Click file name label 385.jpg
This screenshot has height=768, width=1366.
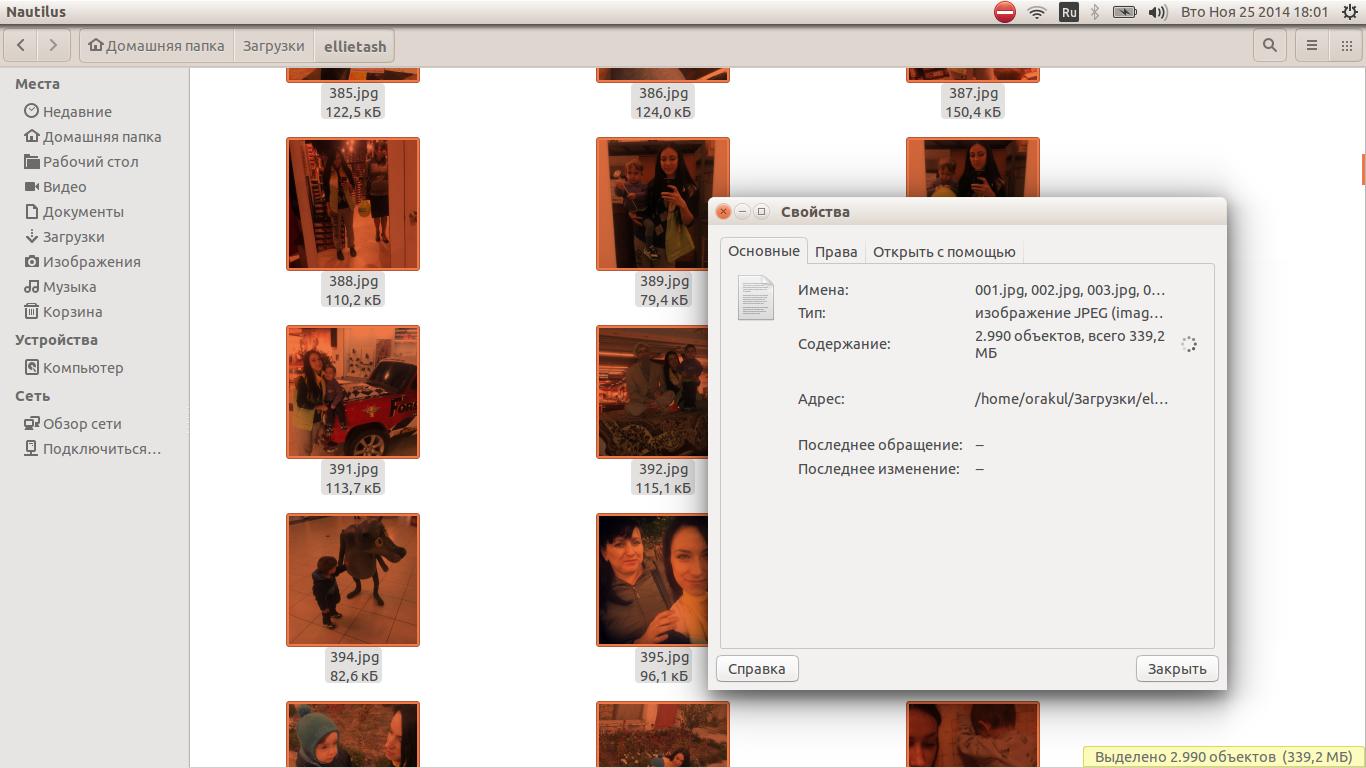coord(354,93)
